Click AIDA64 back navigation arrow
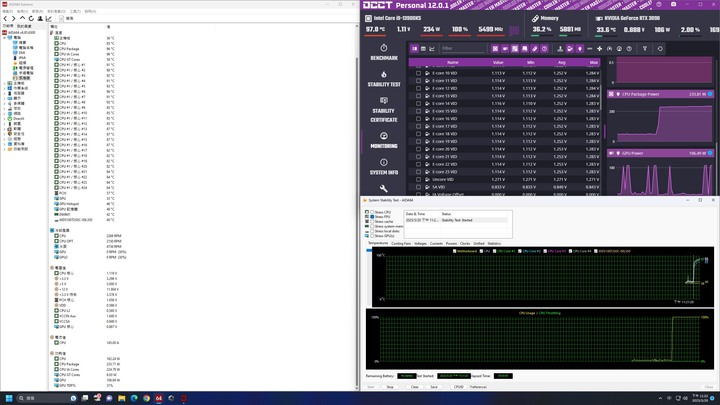The height and width of the screenshot is (405, 720). pos(6,18)
